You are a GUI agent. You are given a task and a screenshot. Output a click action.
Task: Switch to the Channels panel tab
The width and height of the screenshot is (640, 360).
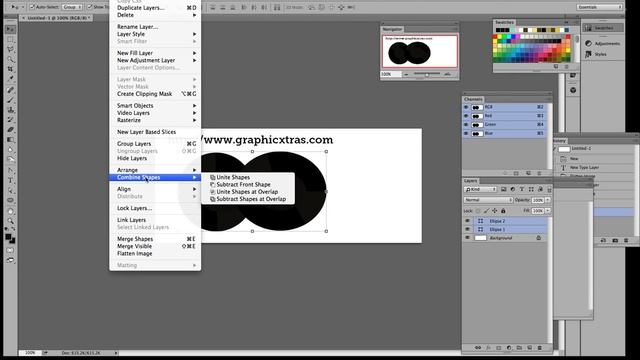coord(473,99)
